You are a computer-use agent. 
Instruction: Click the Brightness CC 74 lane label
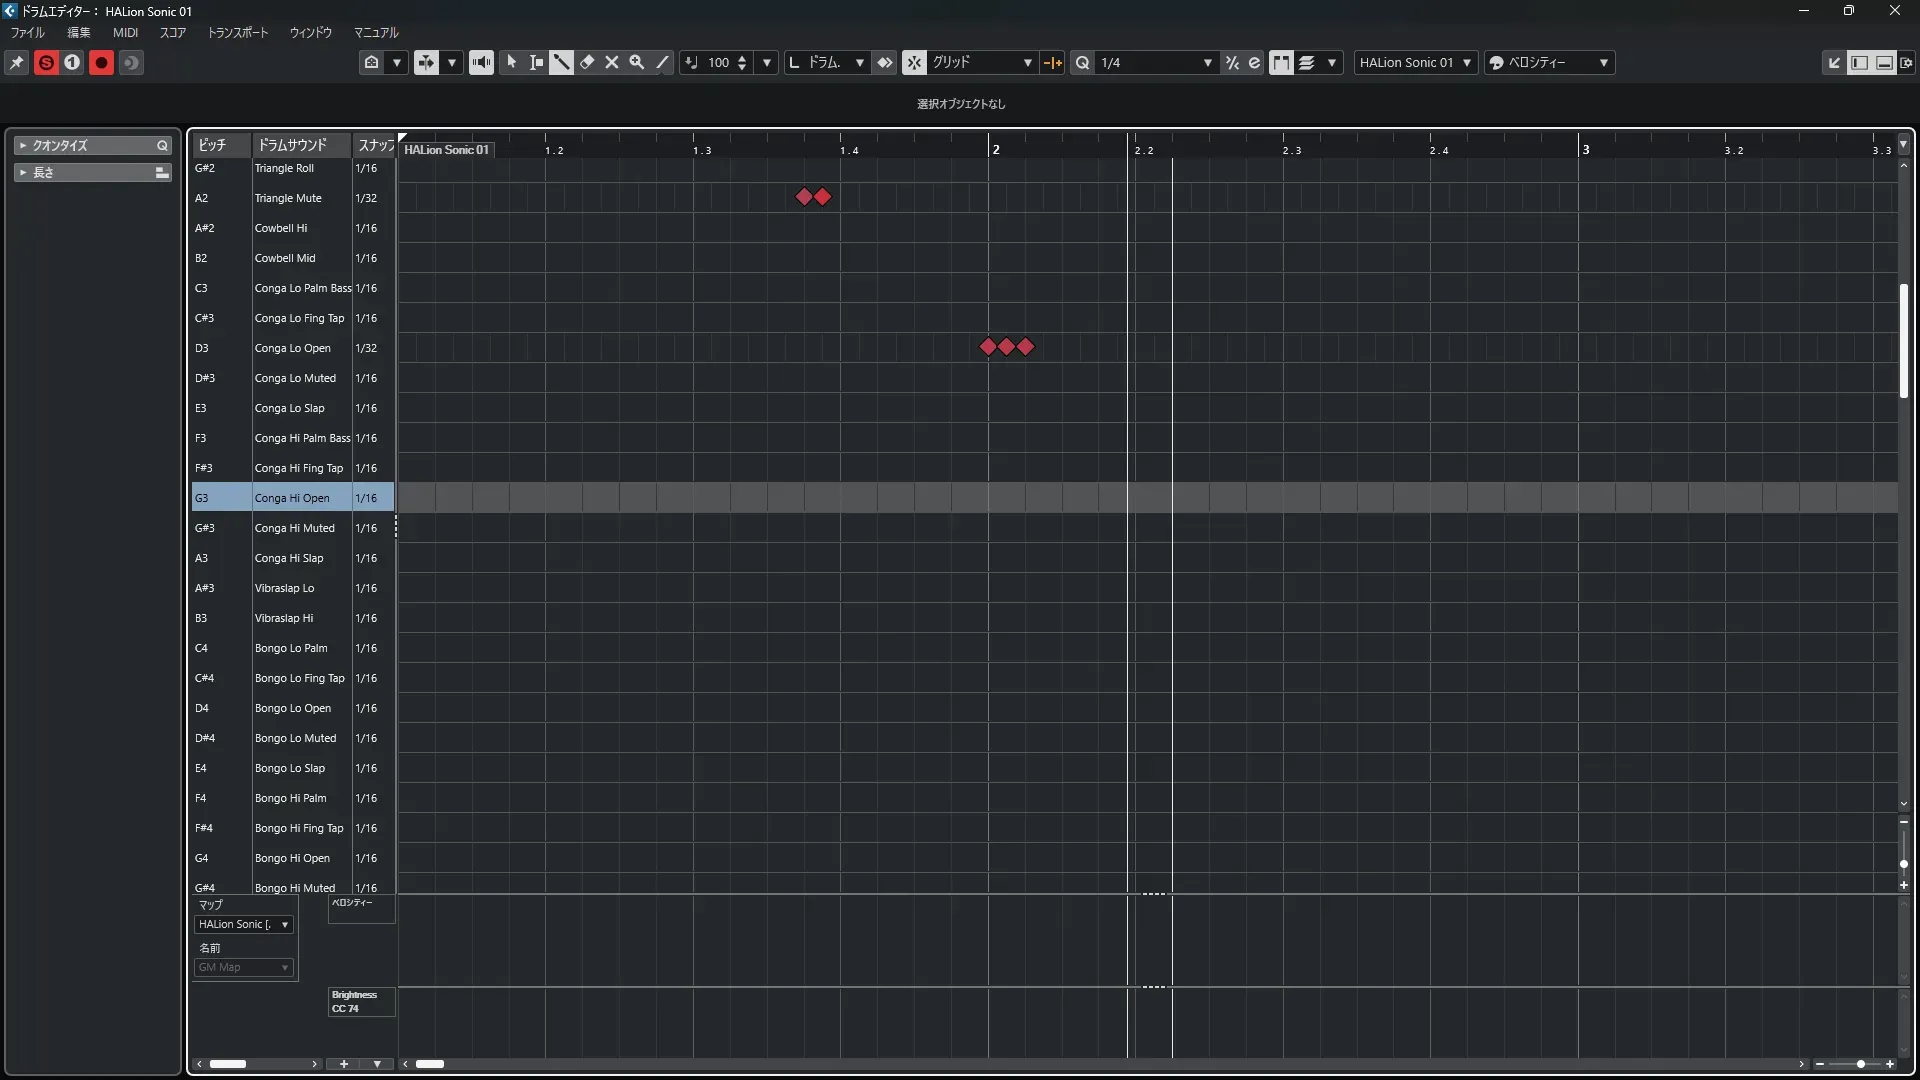pyautogui.click(x=355, y=1002)
